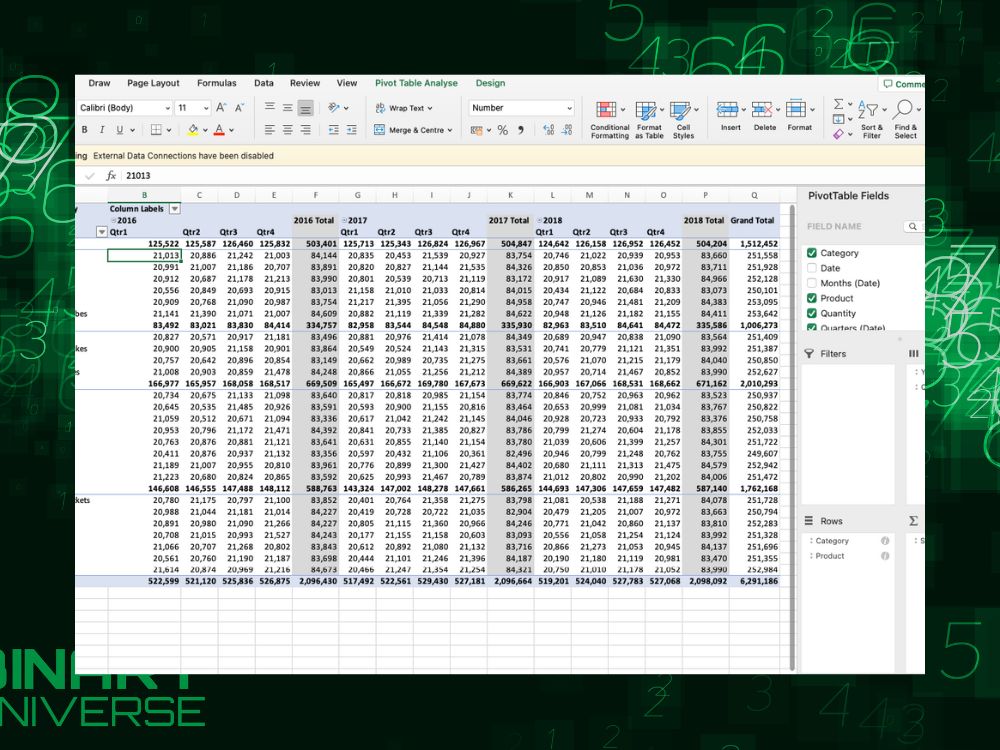Click the Format cells icon
Viewport: 1000px width, 750px height.
(x=795, y=110)
